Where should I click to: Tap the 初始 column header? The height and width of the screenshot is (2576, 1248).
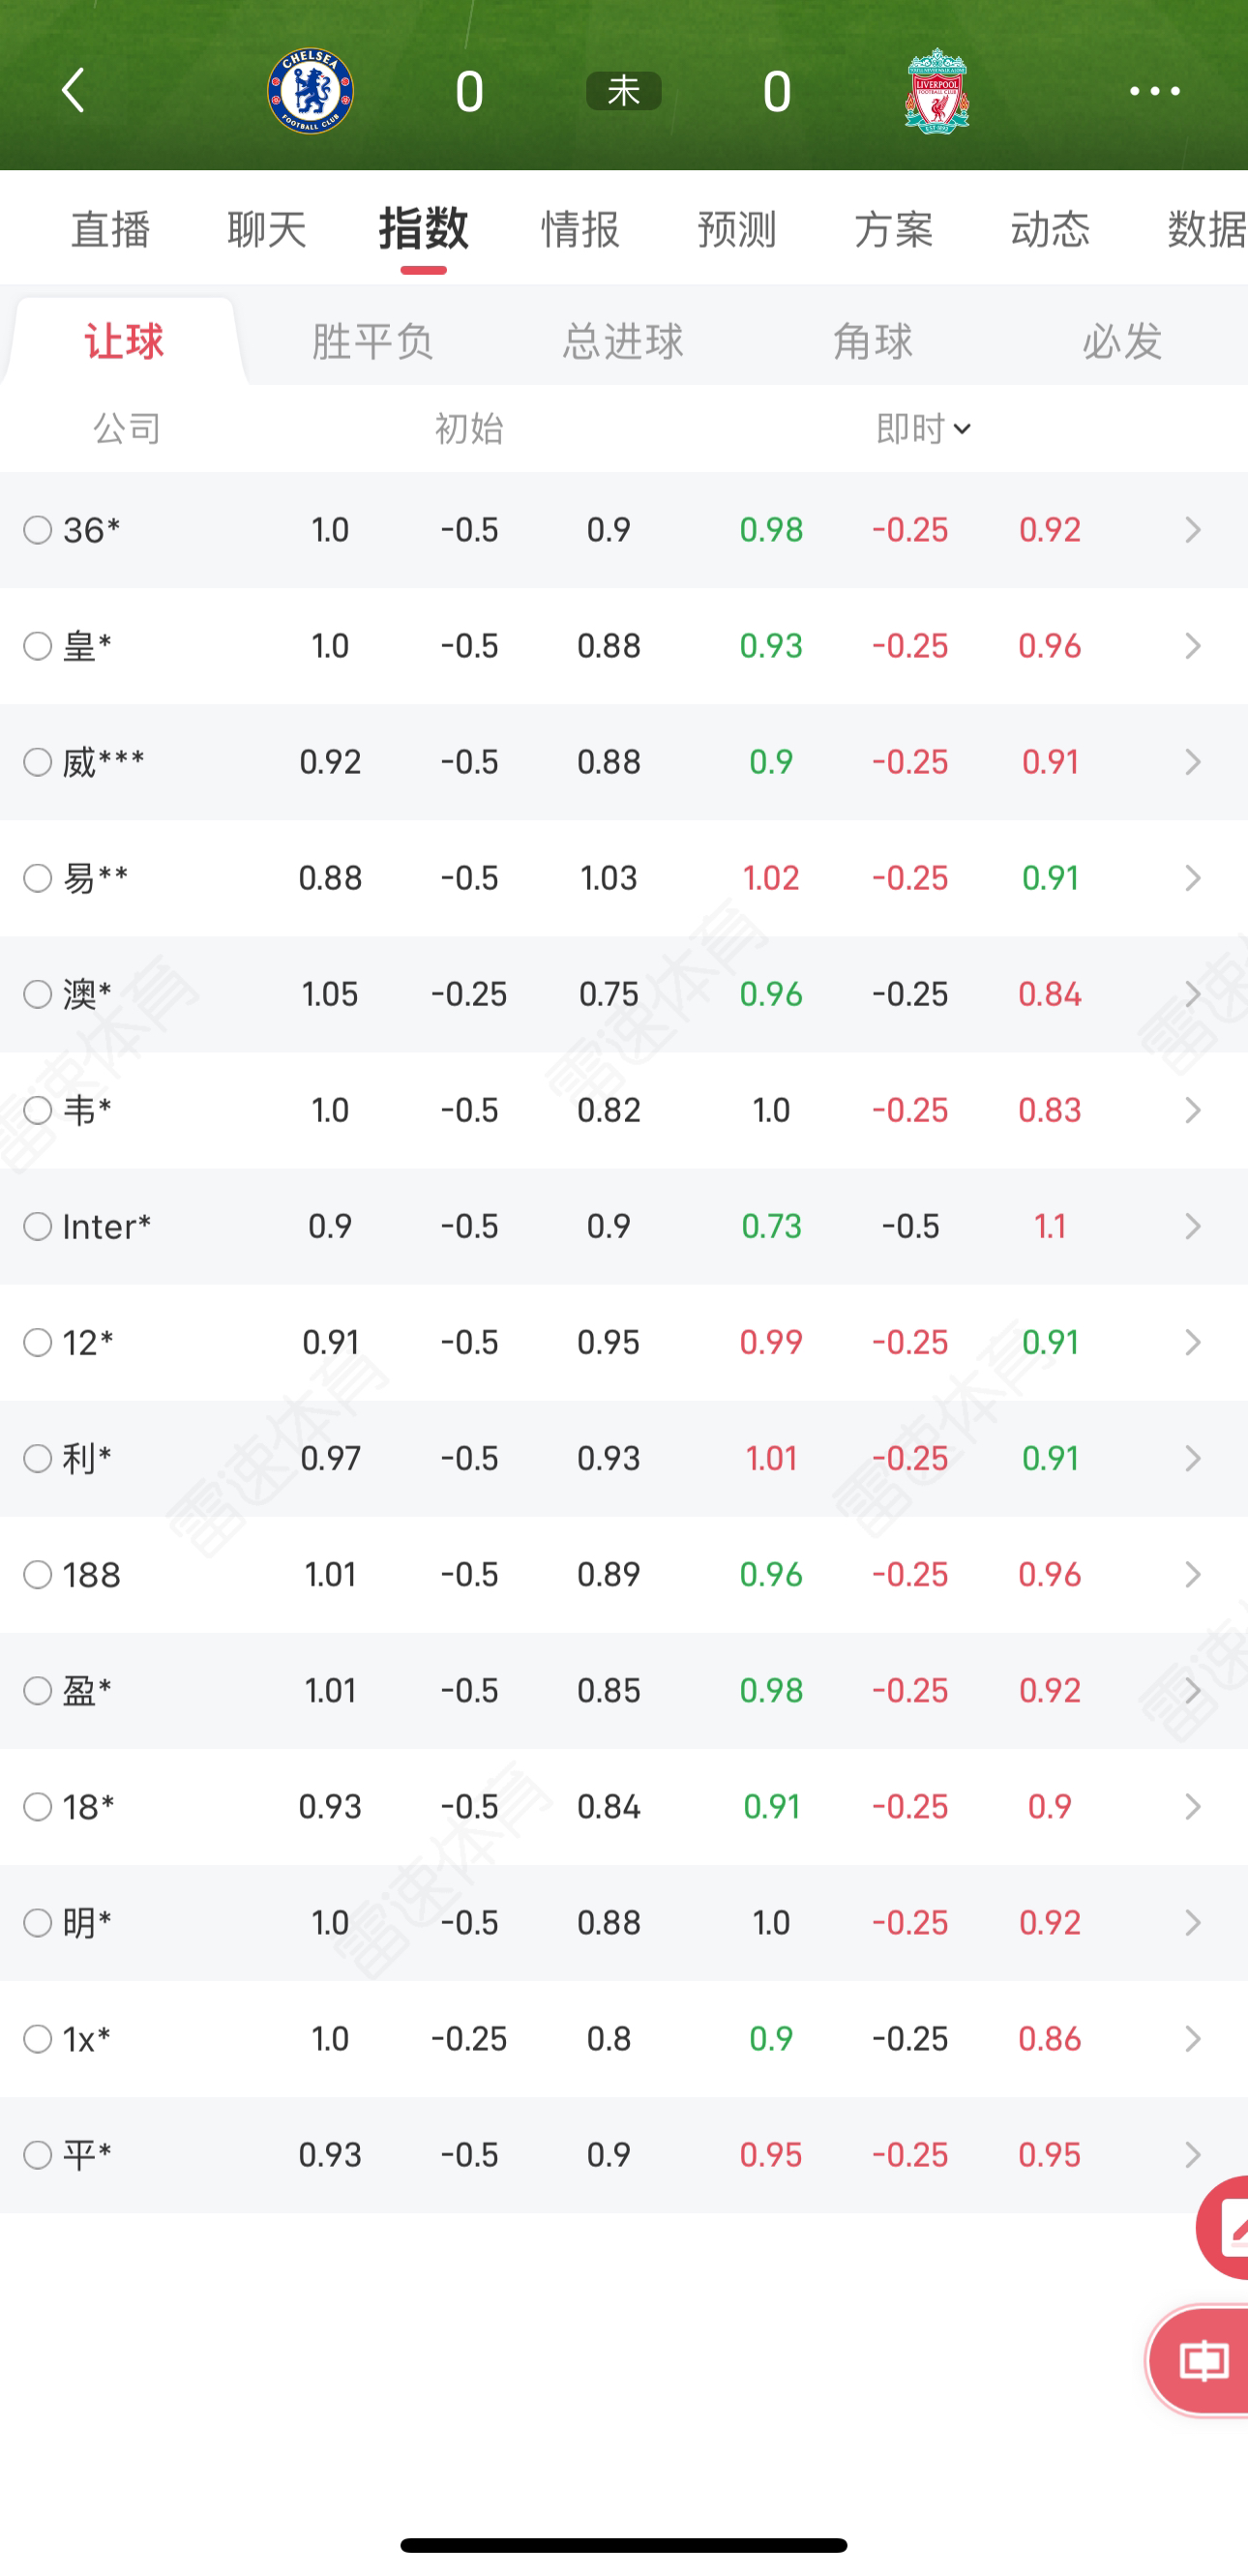469,429
